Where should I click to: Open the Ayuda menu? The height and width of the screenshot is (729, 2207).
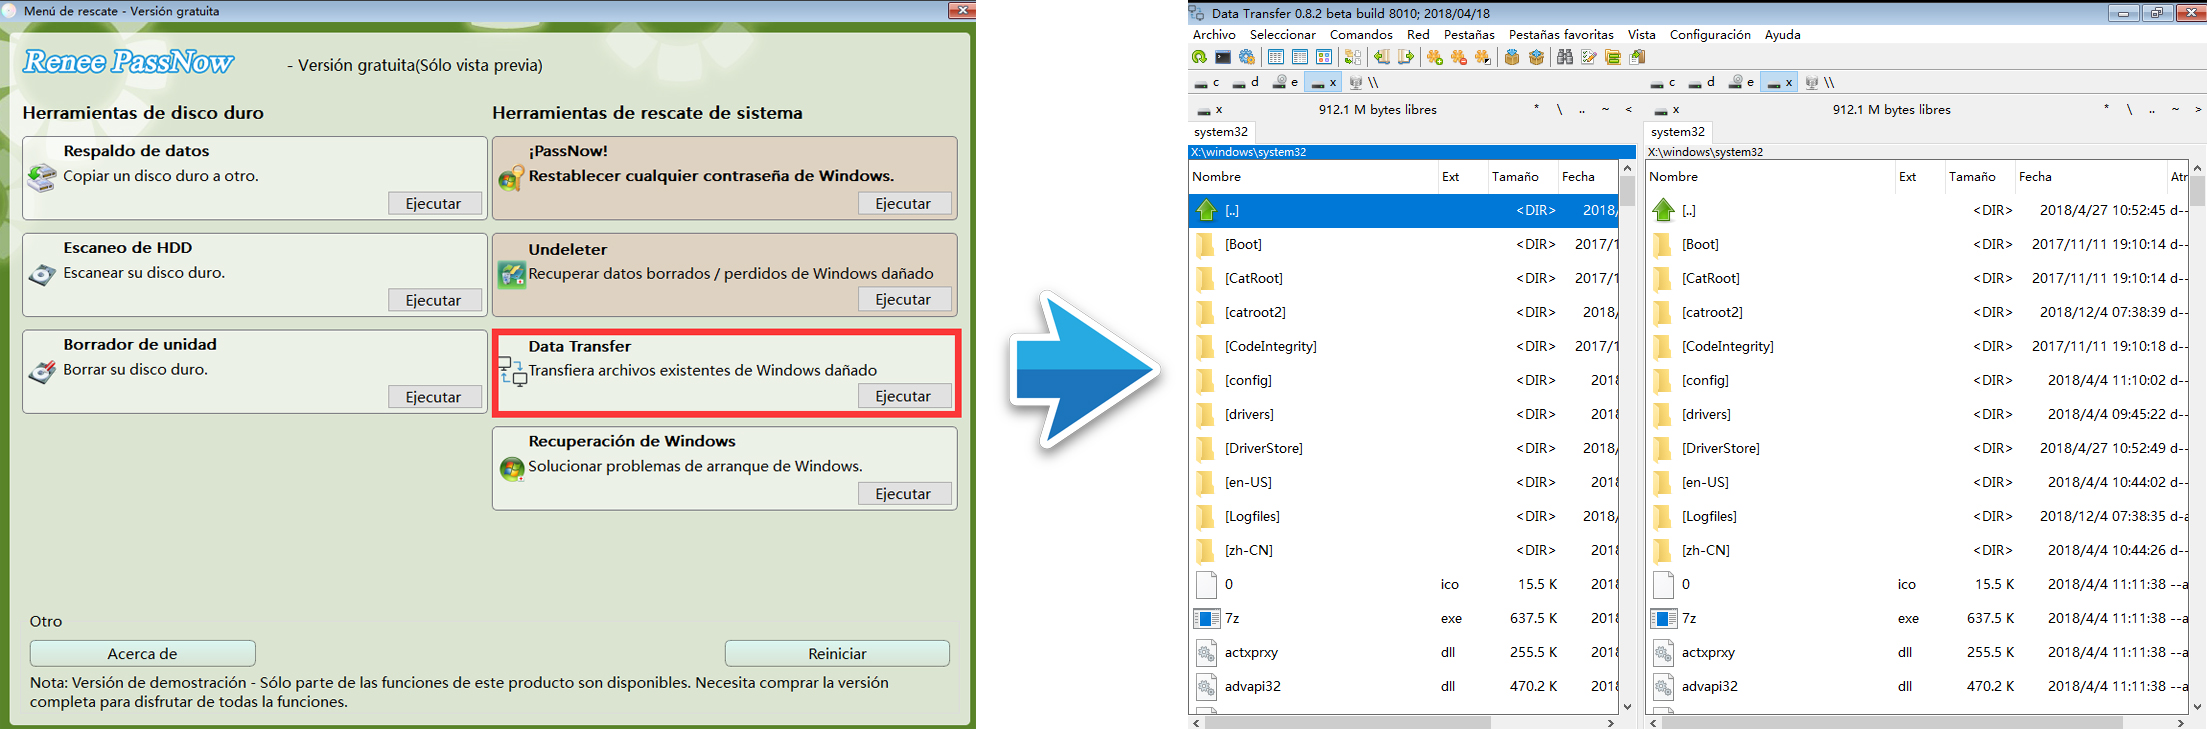(1782, 34)
